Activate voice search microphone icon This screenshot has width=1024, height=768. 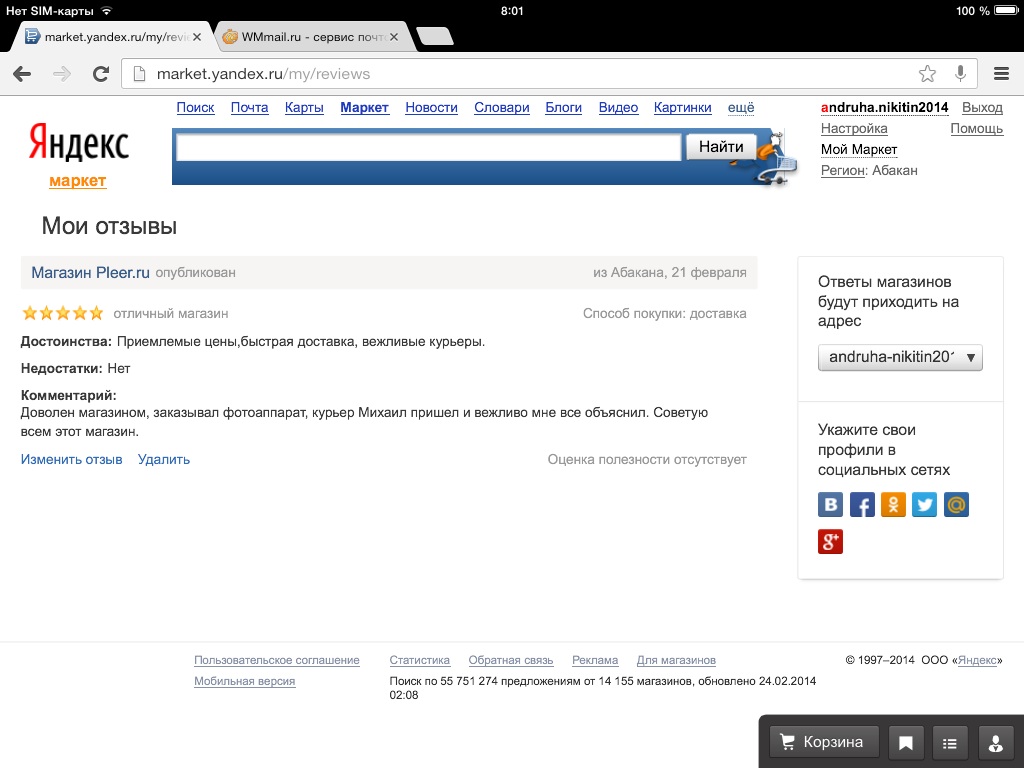[960, 74]
